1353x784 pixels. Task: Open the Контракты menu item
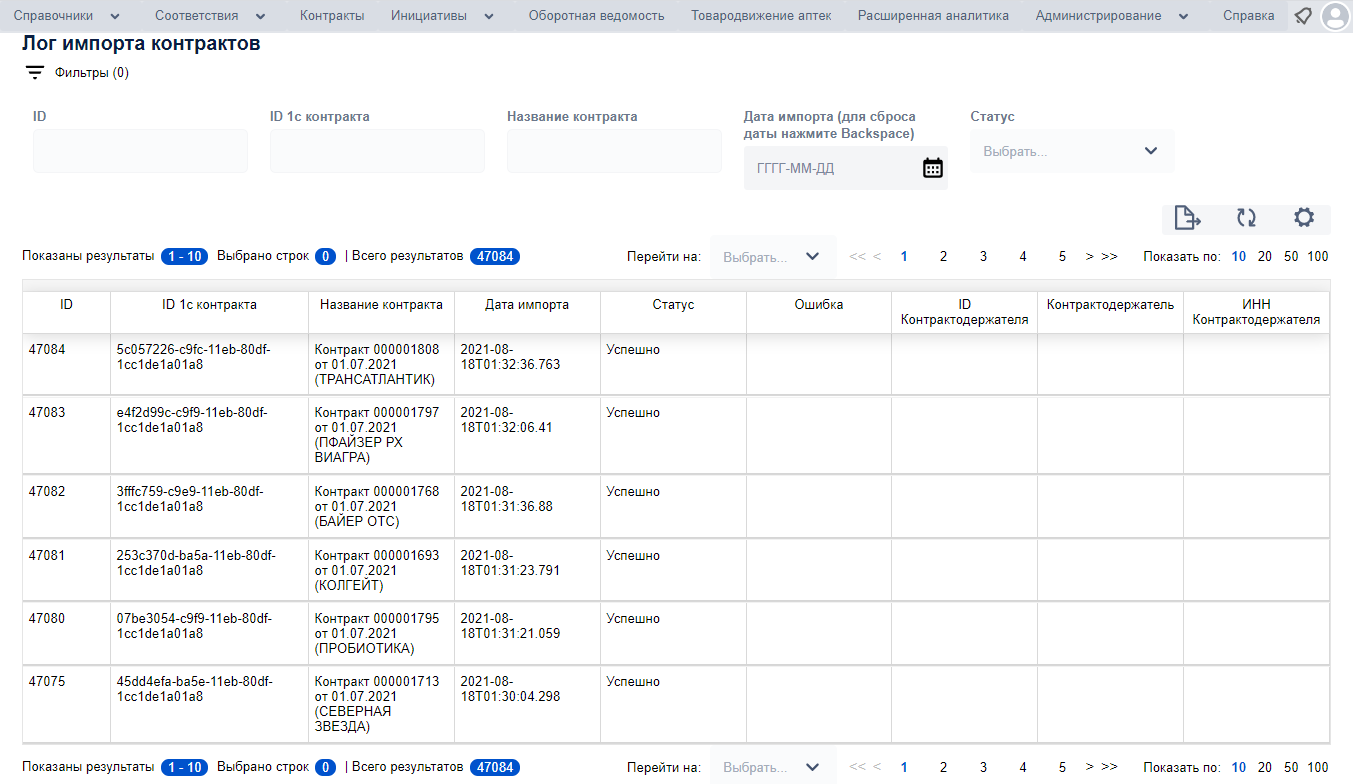pyautogui.click(x=332, y=16)
